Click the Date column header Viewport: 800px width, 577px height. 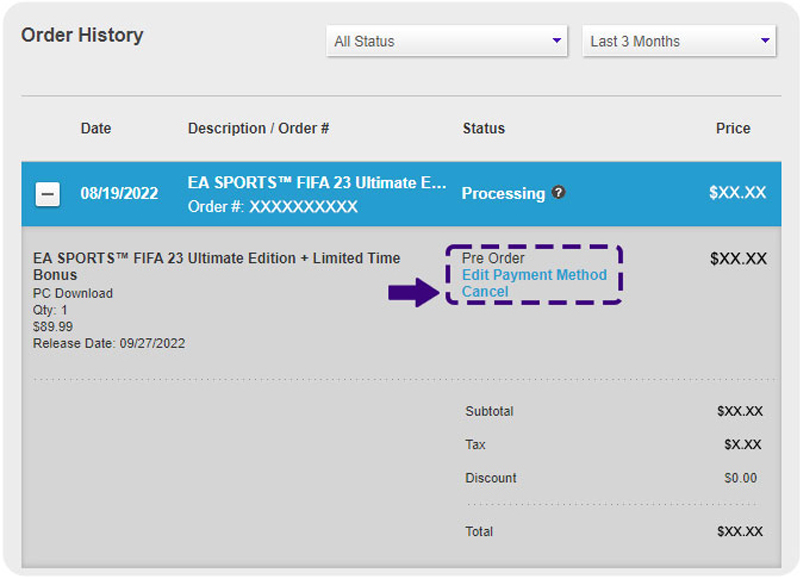(96, 128)
